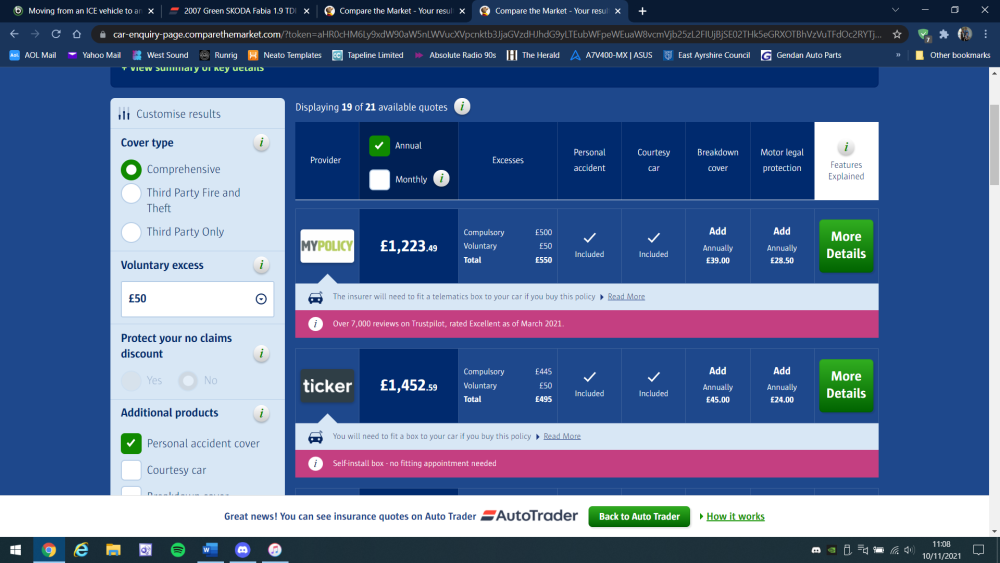The width and height of the screenshot is (1000, 563).
Task: Go to browser home page
Action: coord(77,34)
